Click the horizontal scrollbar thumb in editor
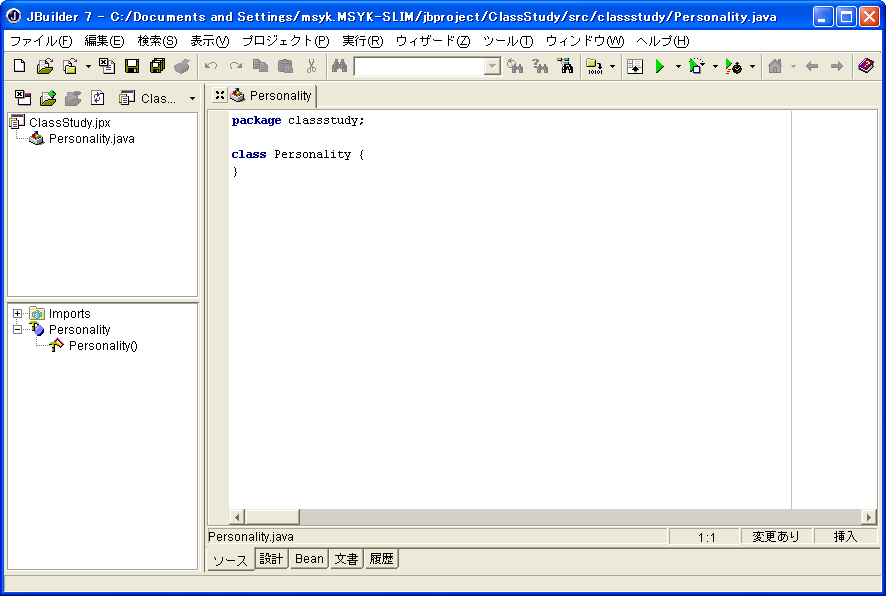 coord(272,517)
